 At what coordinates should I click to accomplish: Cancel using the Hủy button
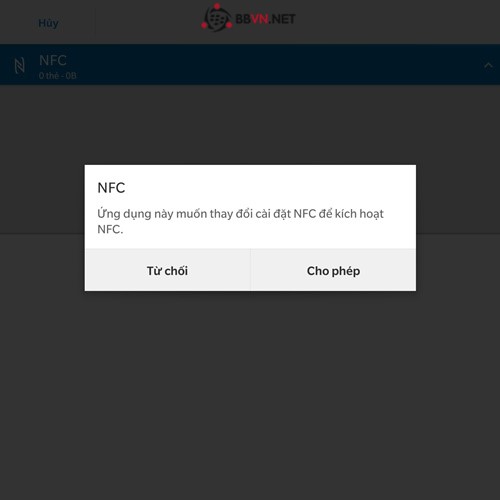[48, 23]
